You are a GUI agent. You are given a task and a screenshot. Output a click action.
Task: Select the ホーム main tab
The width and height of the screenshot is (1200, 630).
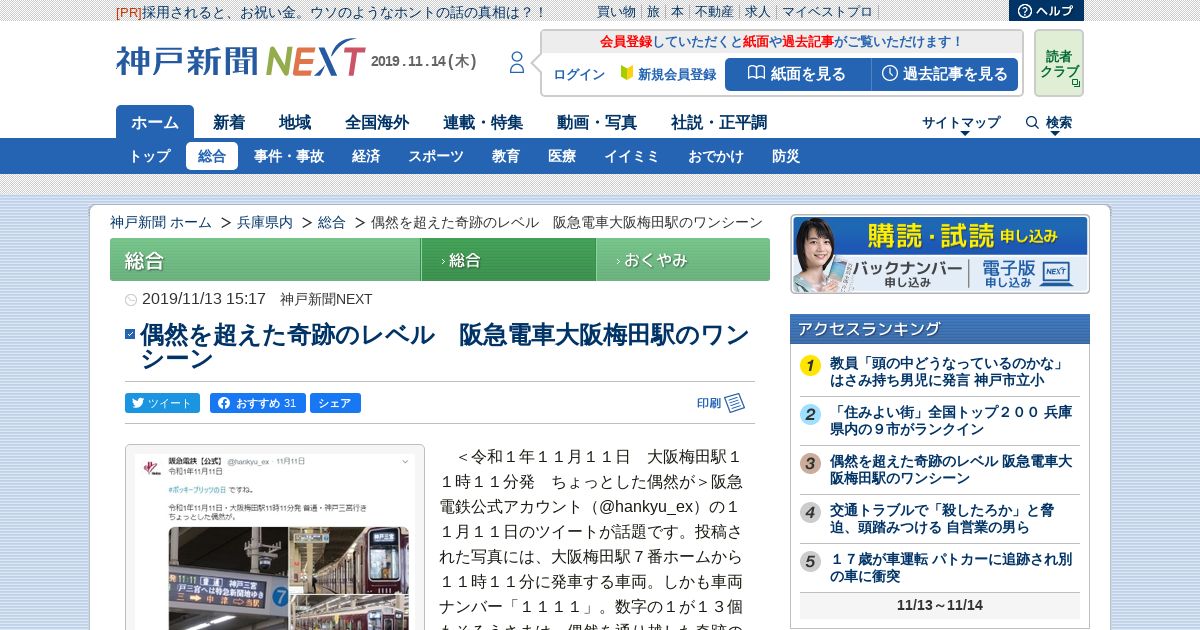tap(155, 122)
